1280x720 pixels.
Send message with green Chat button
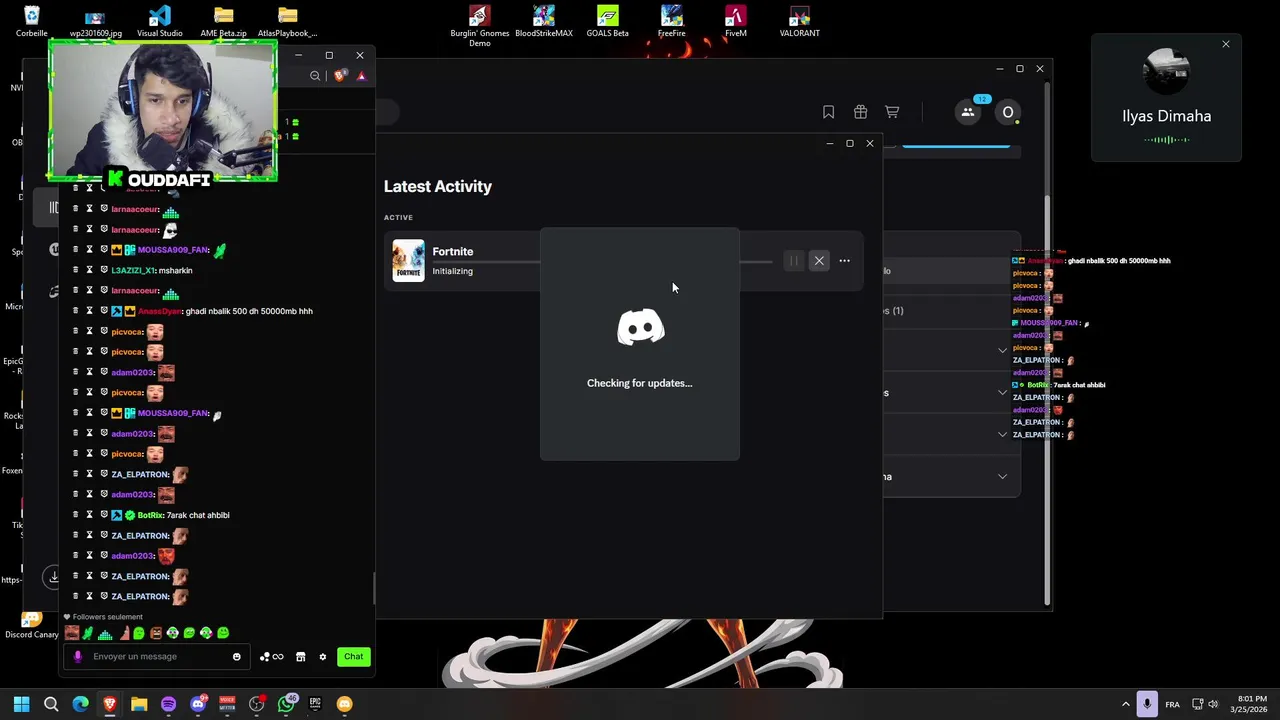pyautogui.click(x=353, y=657)
